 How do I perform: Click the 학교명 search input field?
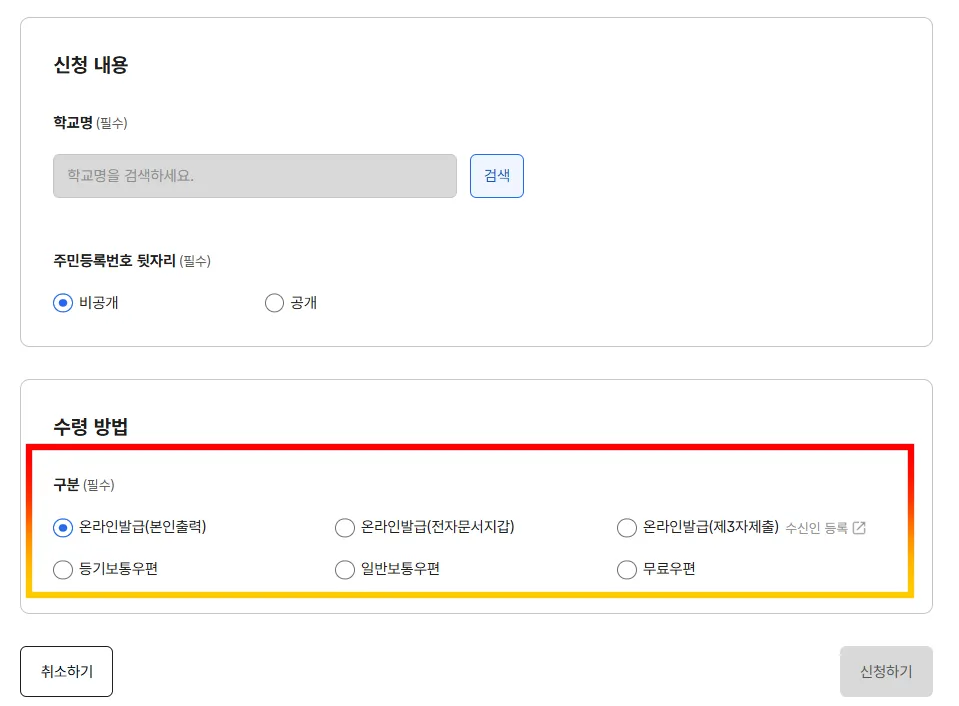pyautogui.click(x=254, y=176)
